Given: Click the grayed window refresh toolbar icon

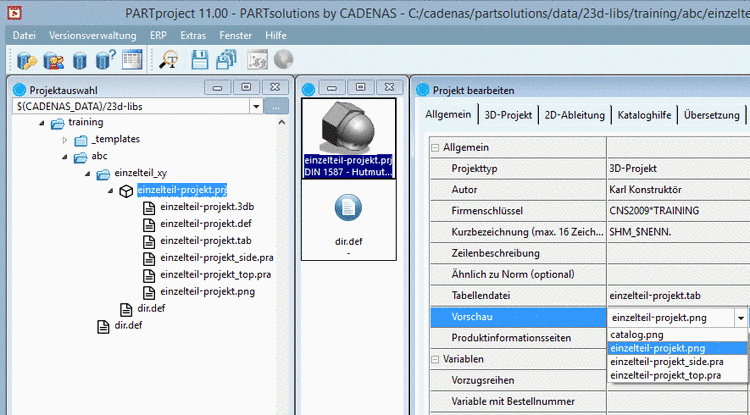Looking at the screenshot, I should point(257,60).
